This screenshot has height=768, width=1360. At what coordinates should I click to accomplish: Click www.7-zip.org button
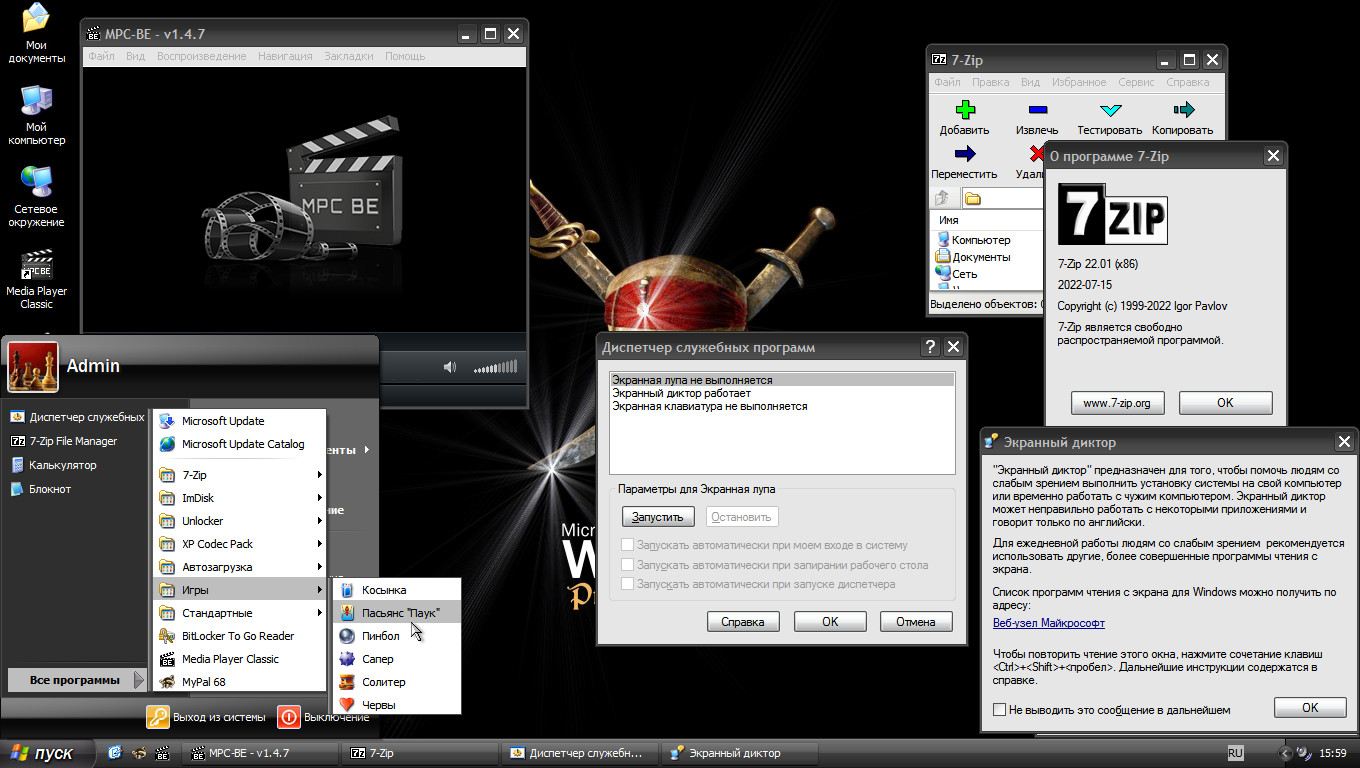point(1118,403)
